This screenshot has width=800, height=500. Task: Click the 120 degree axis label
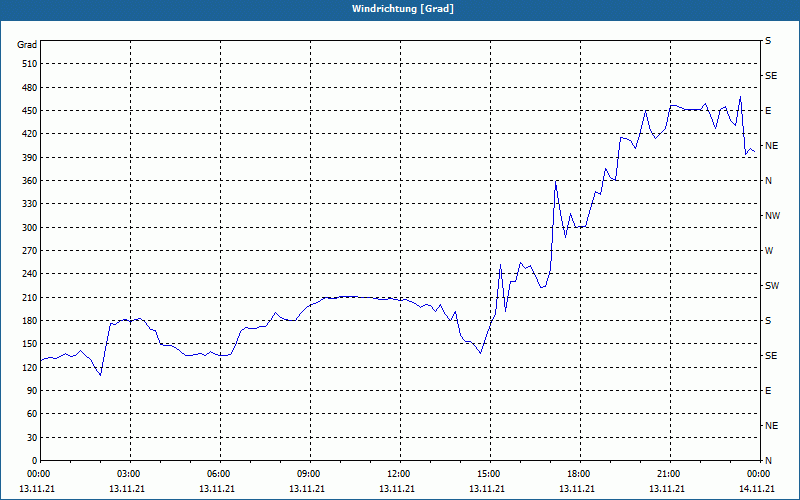point(30,367)
